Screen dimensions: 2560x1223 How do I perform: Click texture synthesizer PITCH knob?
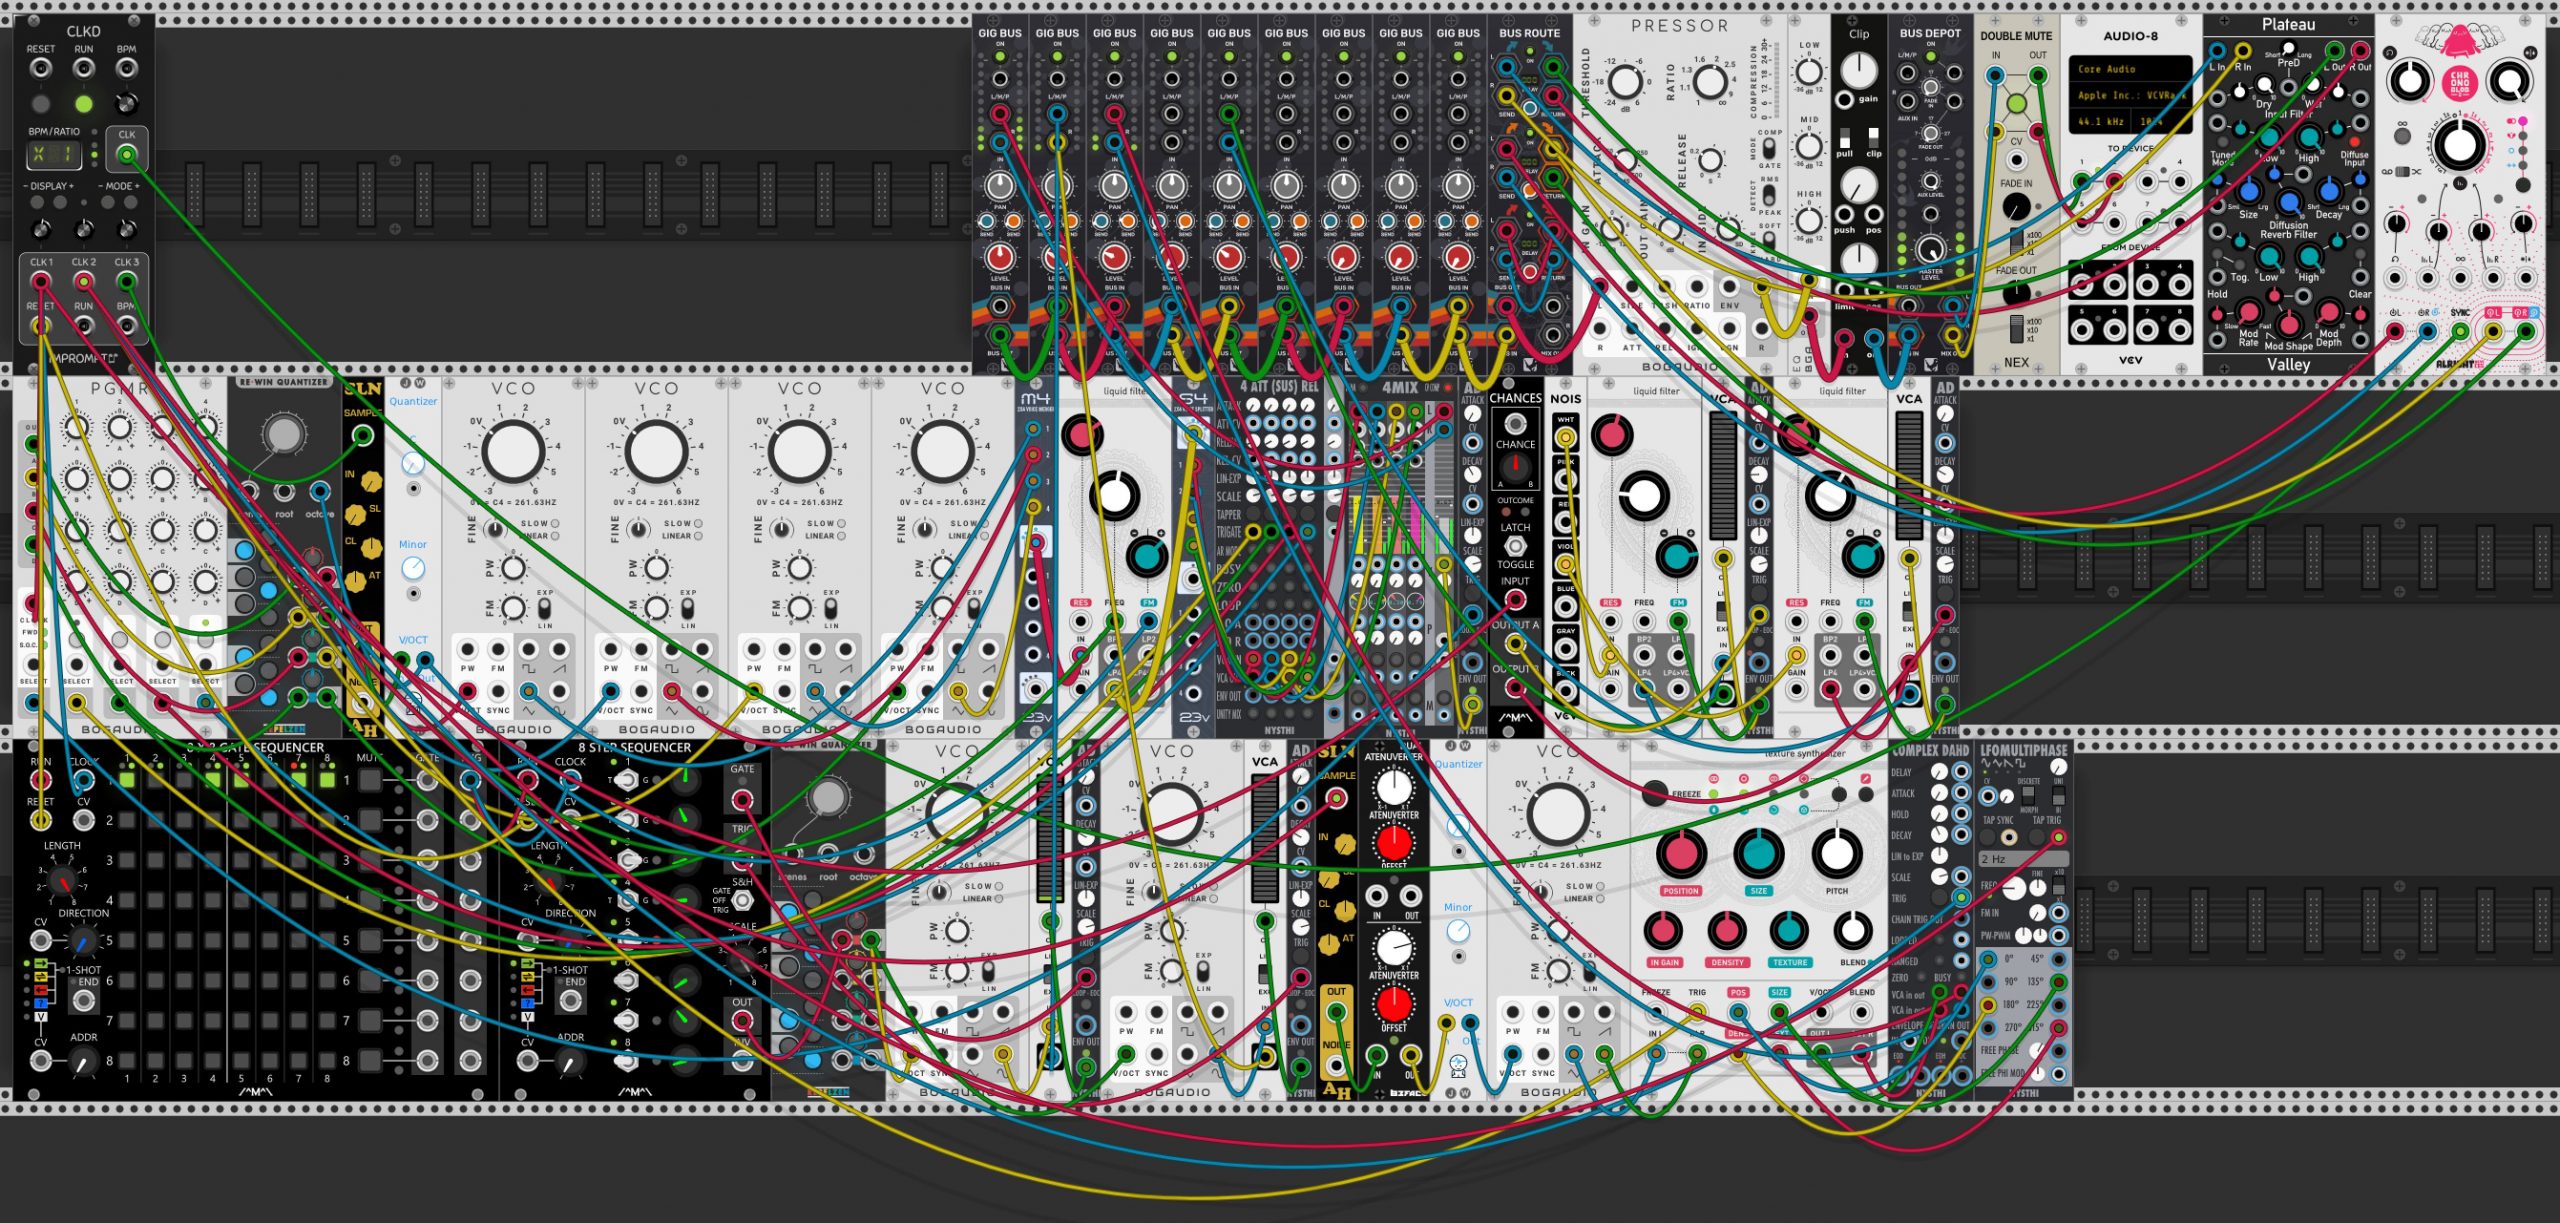pos(1837,852)
